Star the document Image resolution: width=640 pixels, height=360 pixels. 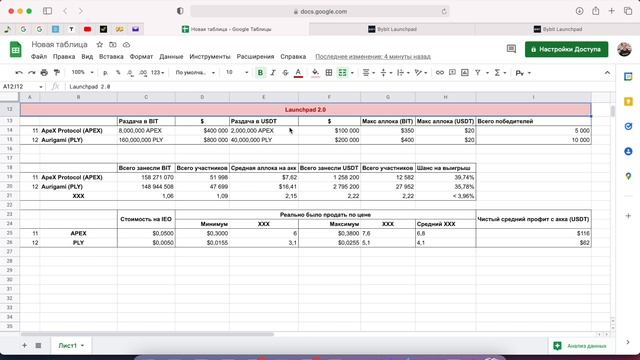point(100,44)
